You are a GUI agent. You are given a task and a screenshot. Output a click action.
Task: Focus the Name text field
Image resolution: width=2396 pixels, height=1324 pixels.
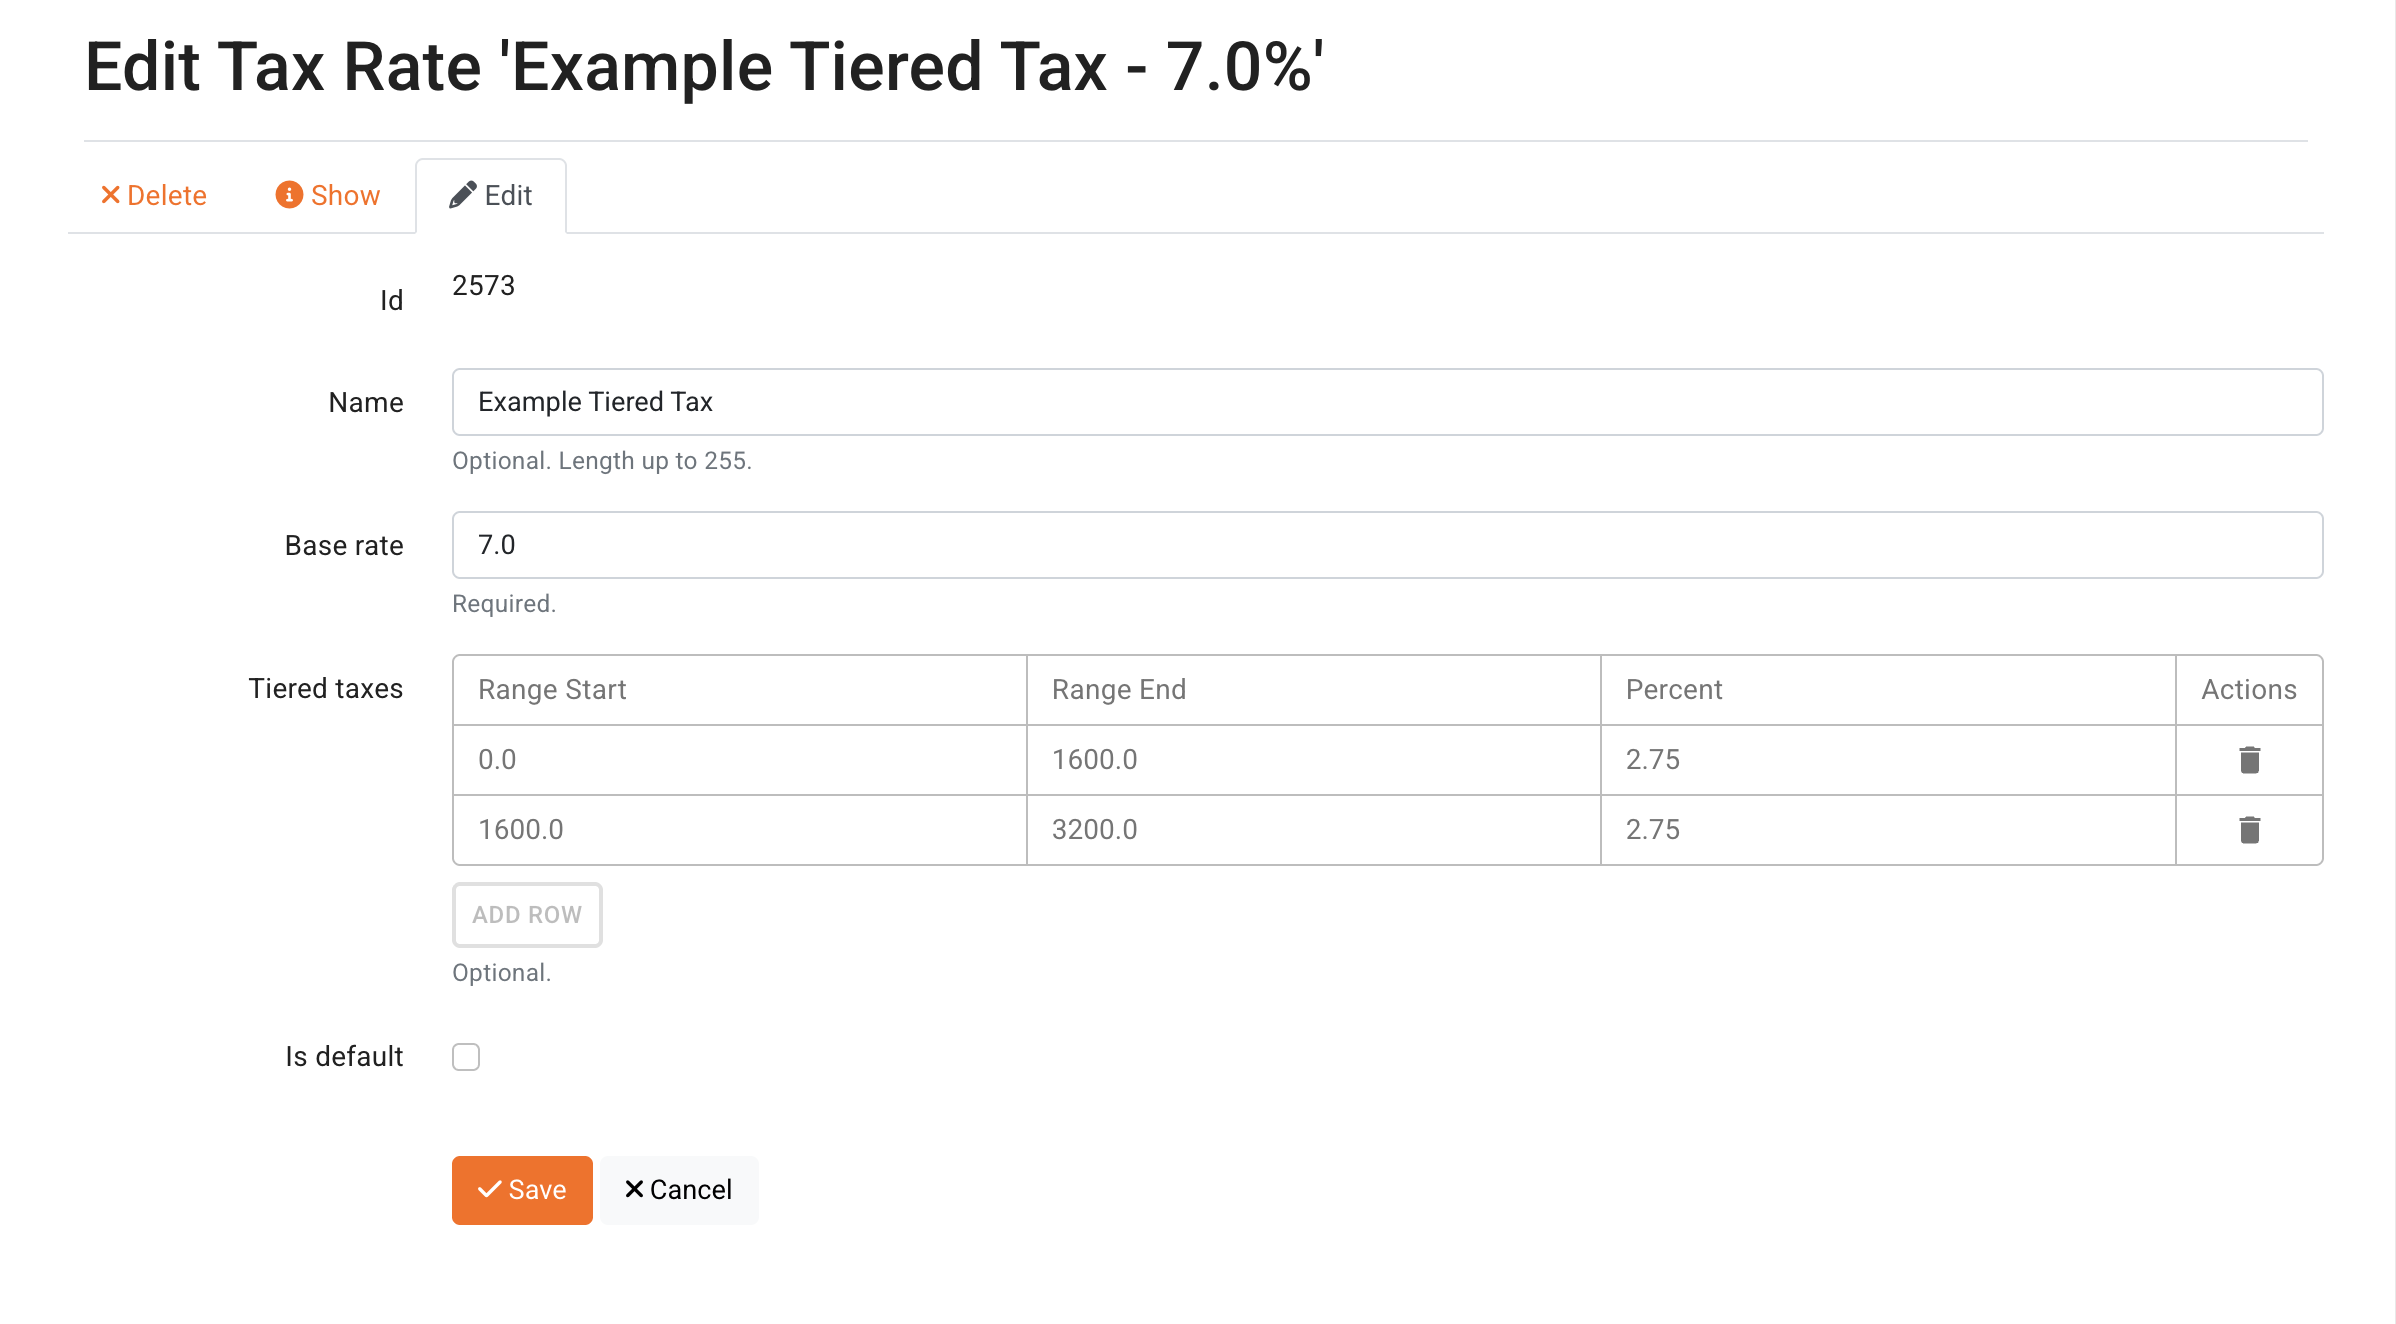click(1387, 402)
